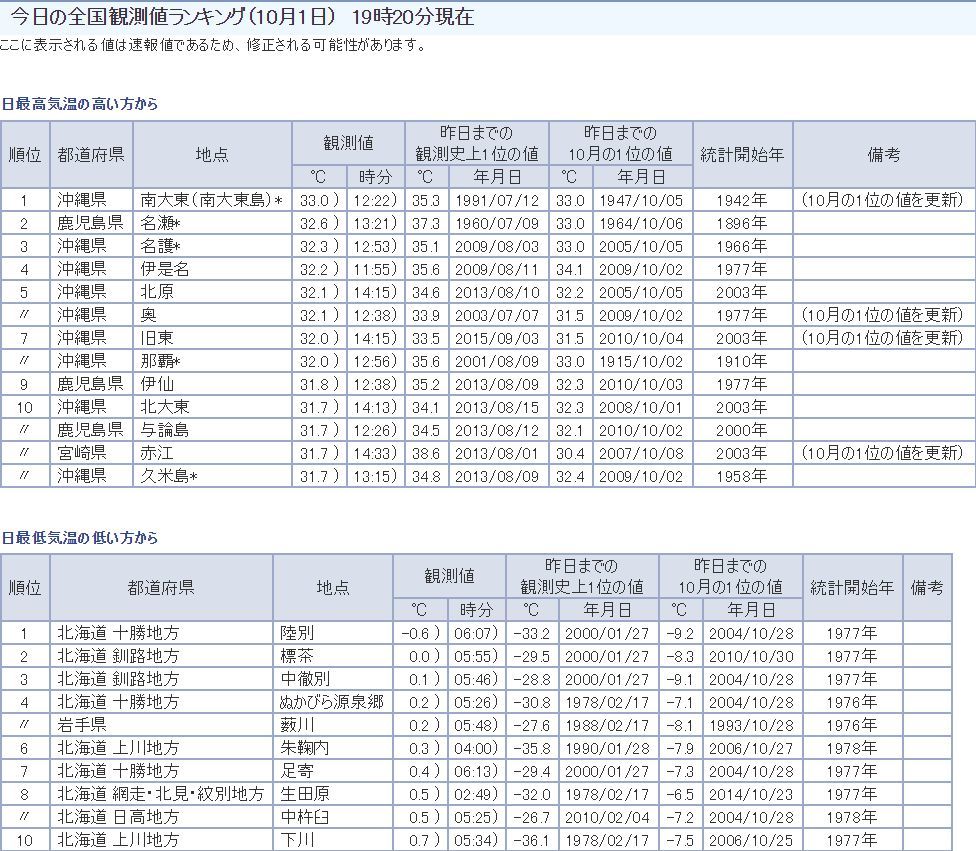
Task: Open the 標茶 station entry
Action: point(298,656)
